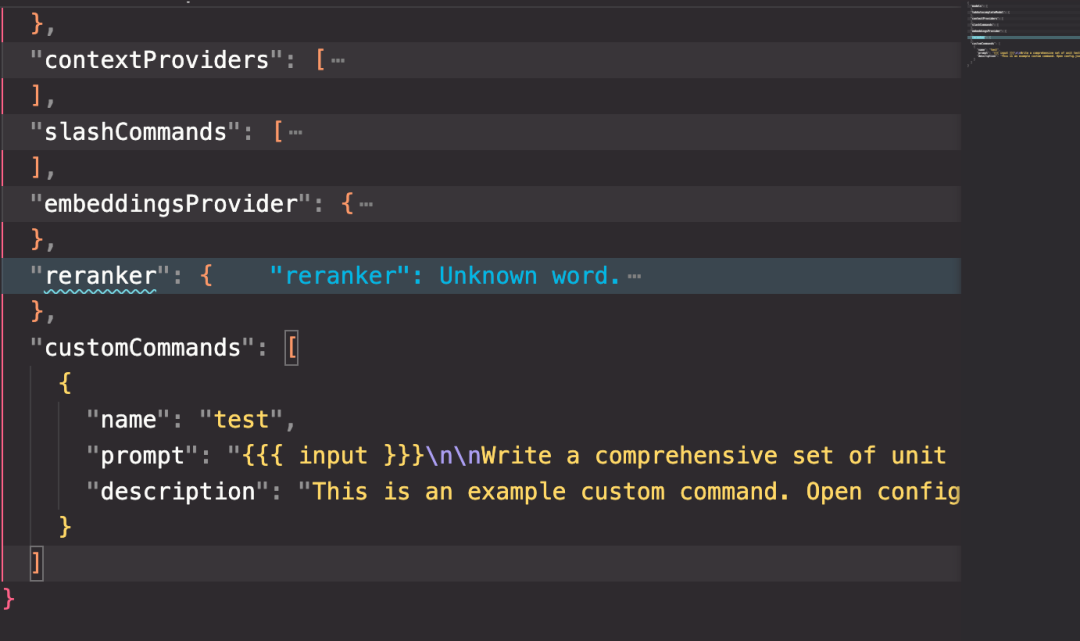Click the "contextProviders" key
The width and height of the screenshot is (1080, 641).
point(156,60)
